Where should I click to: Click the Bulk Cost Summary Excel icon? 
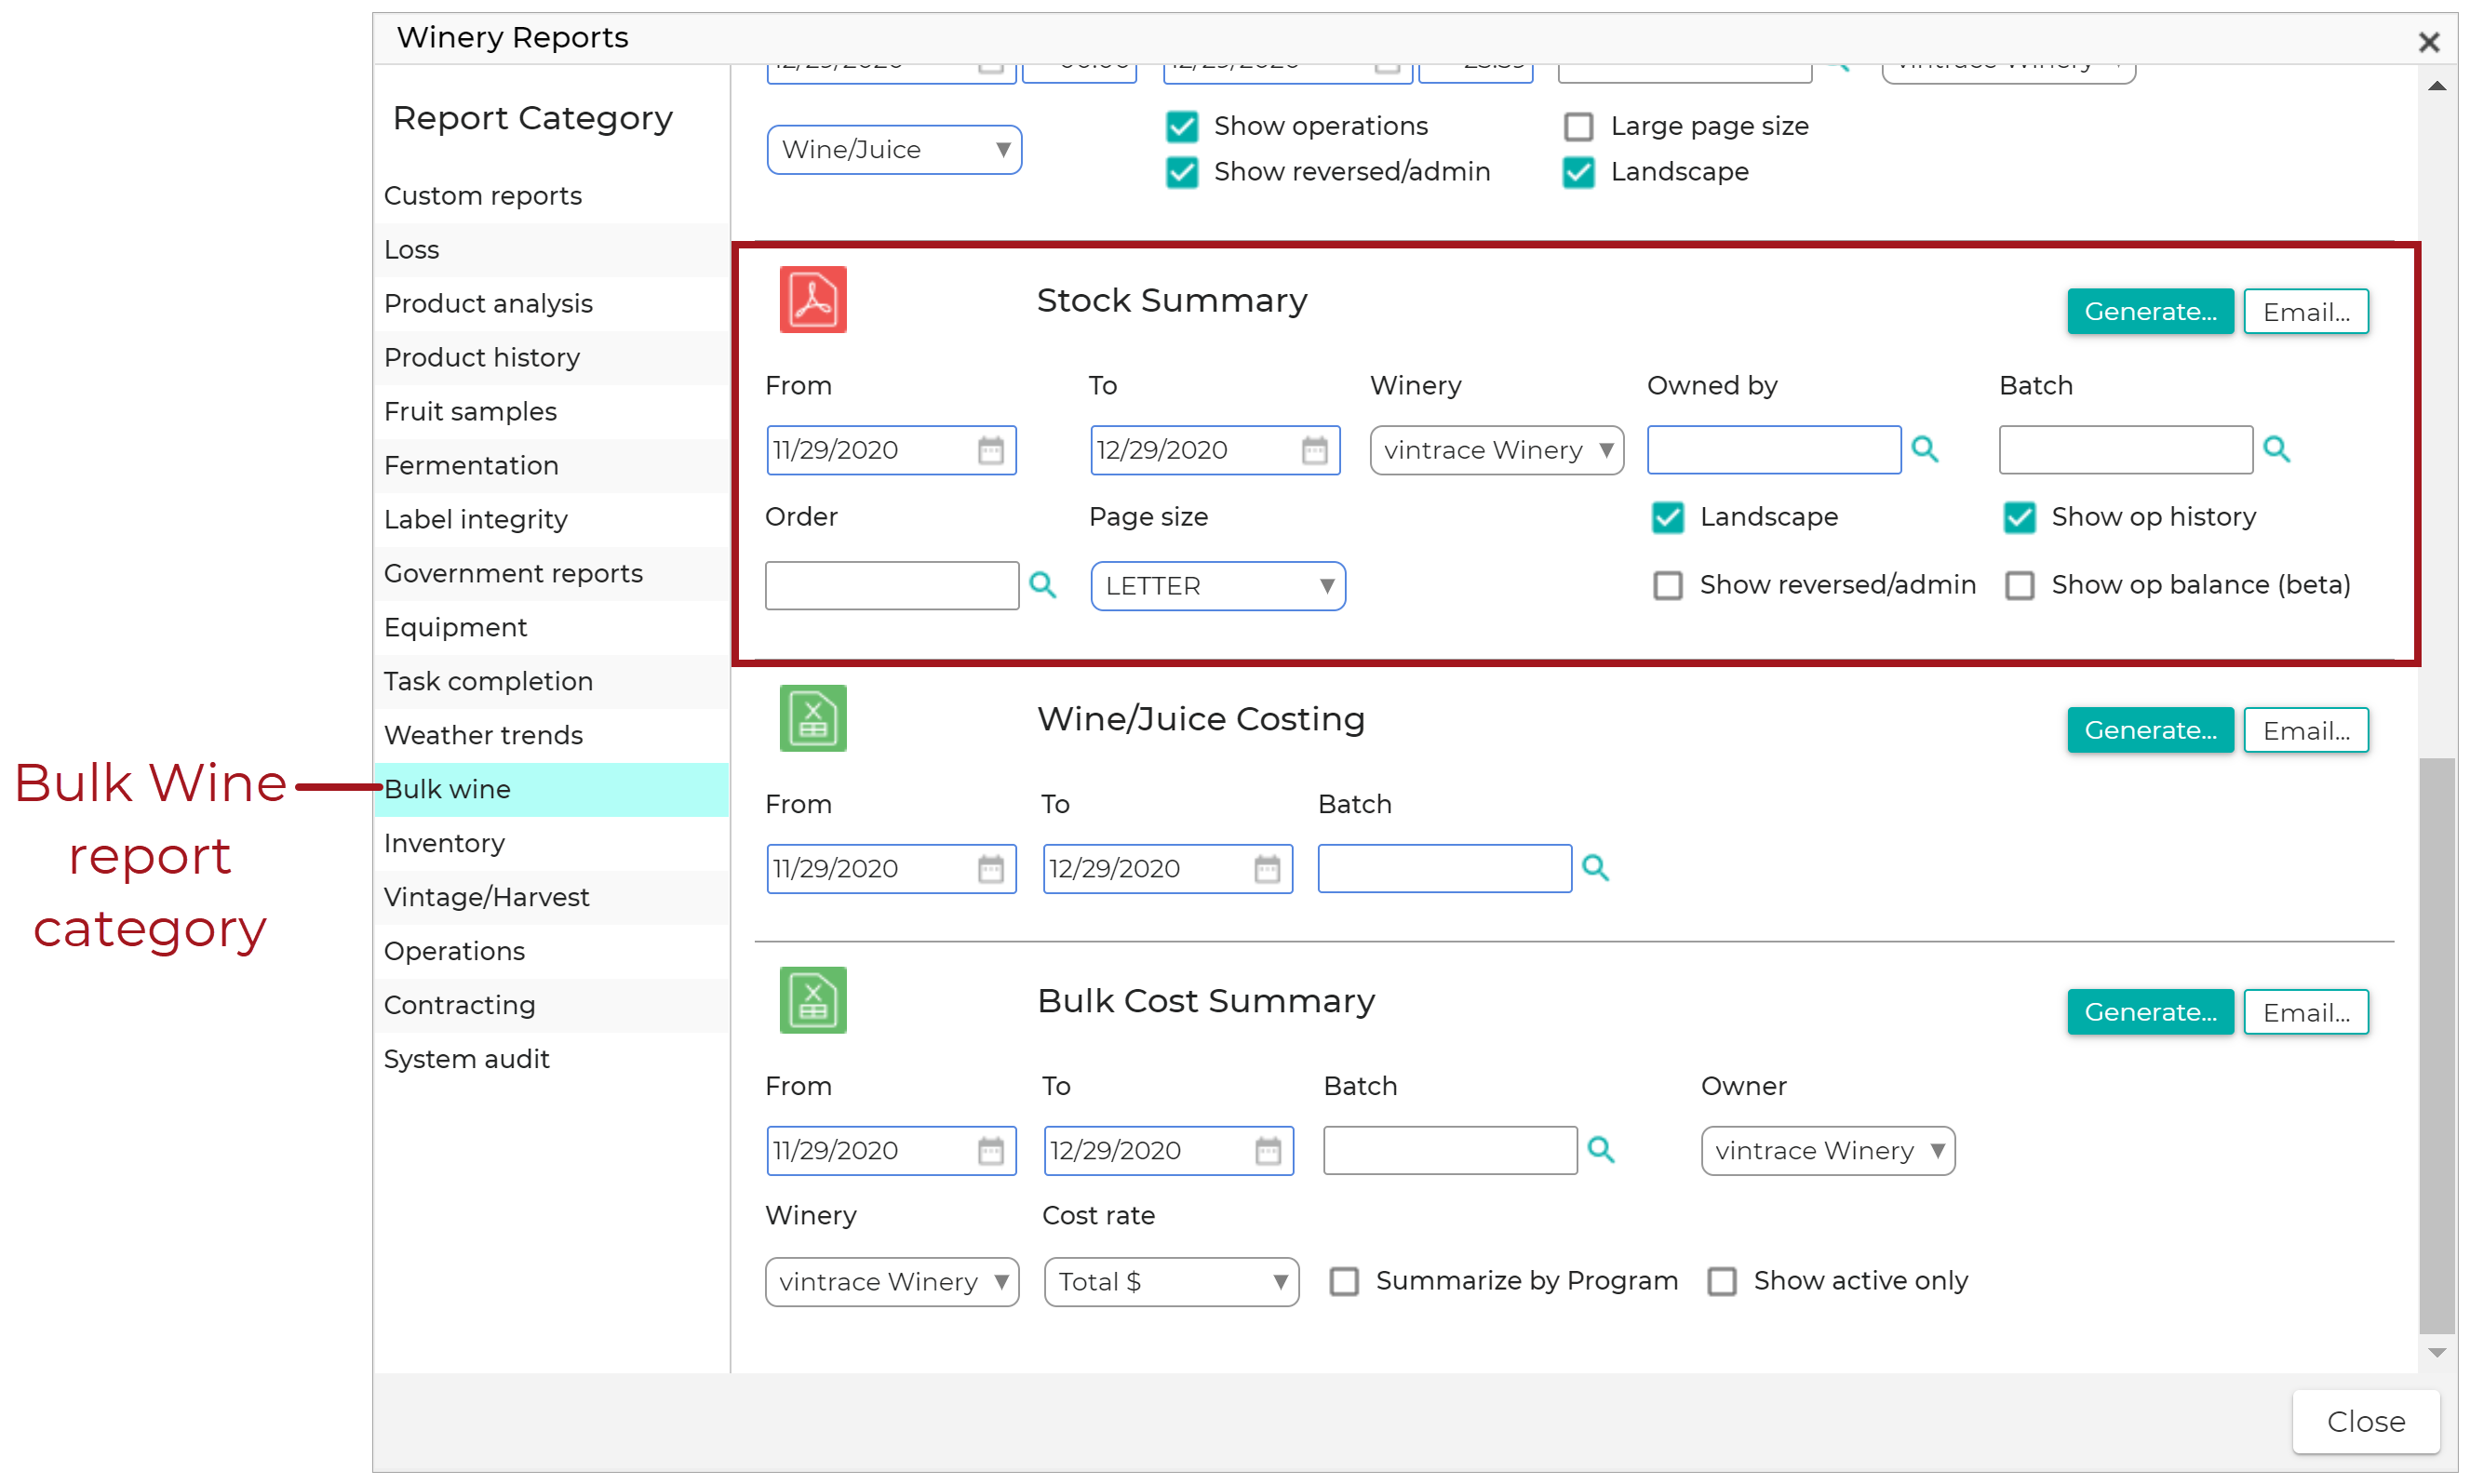pos(812,1000)
